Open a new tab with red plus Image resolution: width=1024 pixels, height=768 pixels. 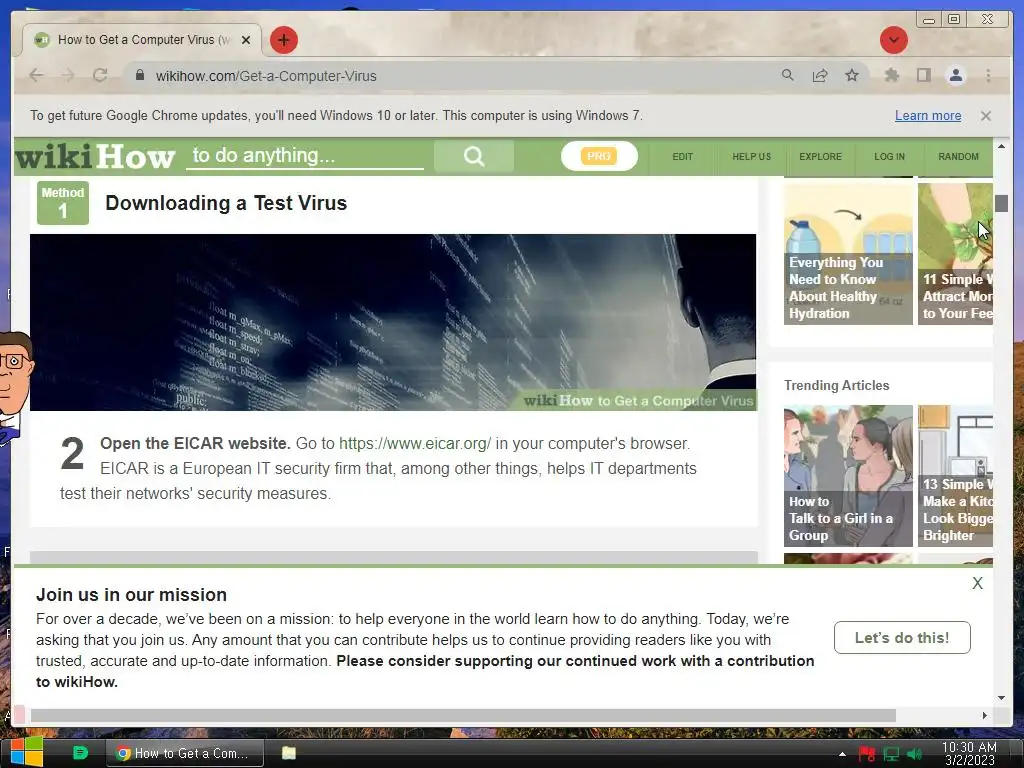tap(283, 40)
